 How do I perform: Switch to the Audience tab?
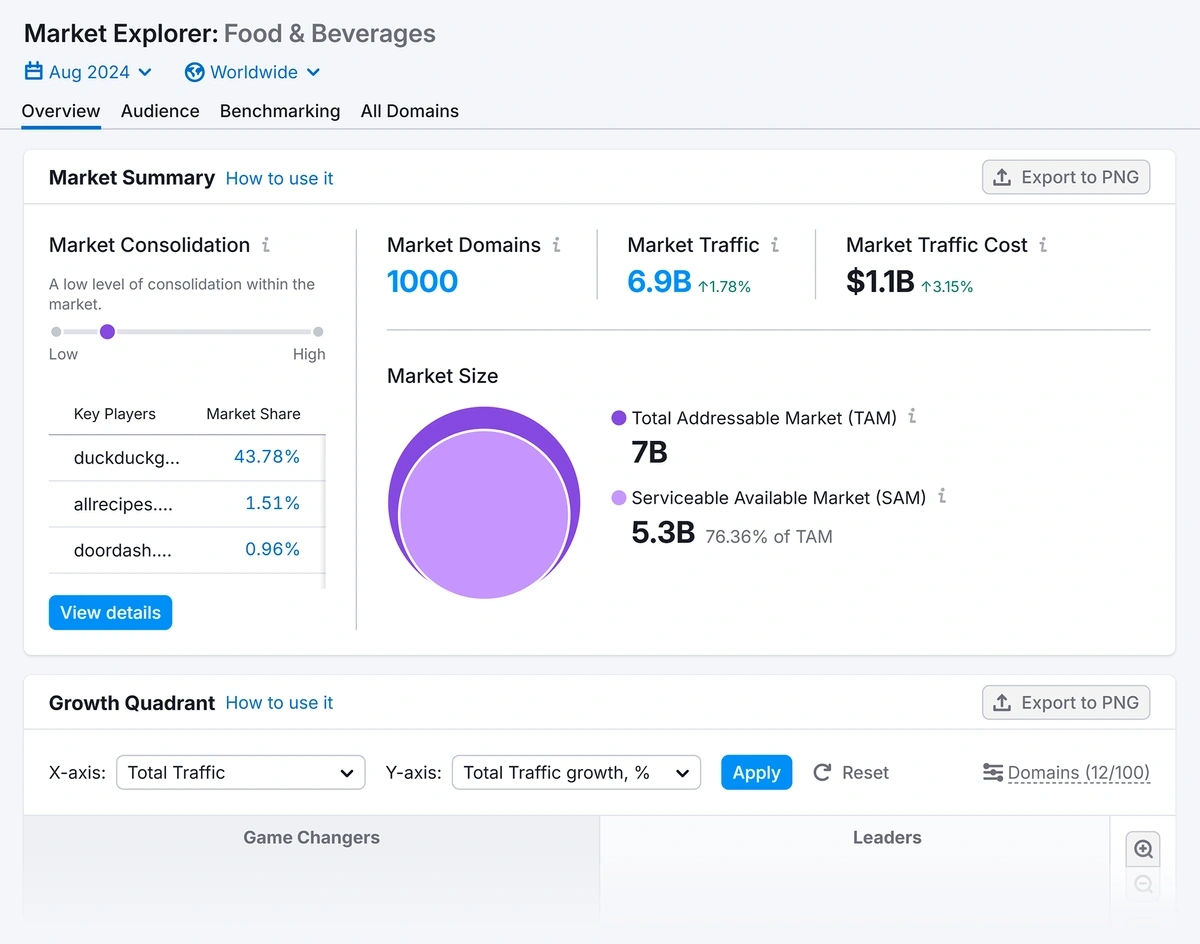(160, 111)
